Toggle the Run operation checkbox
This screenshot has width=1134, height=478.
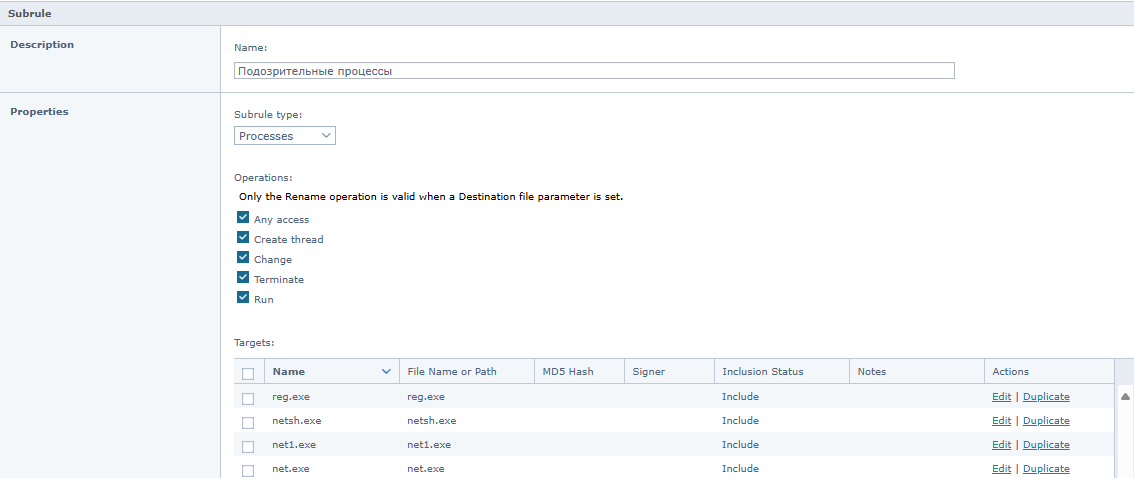click(x=243, y=297)
